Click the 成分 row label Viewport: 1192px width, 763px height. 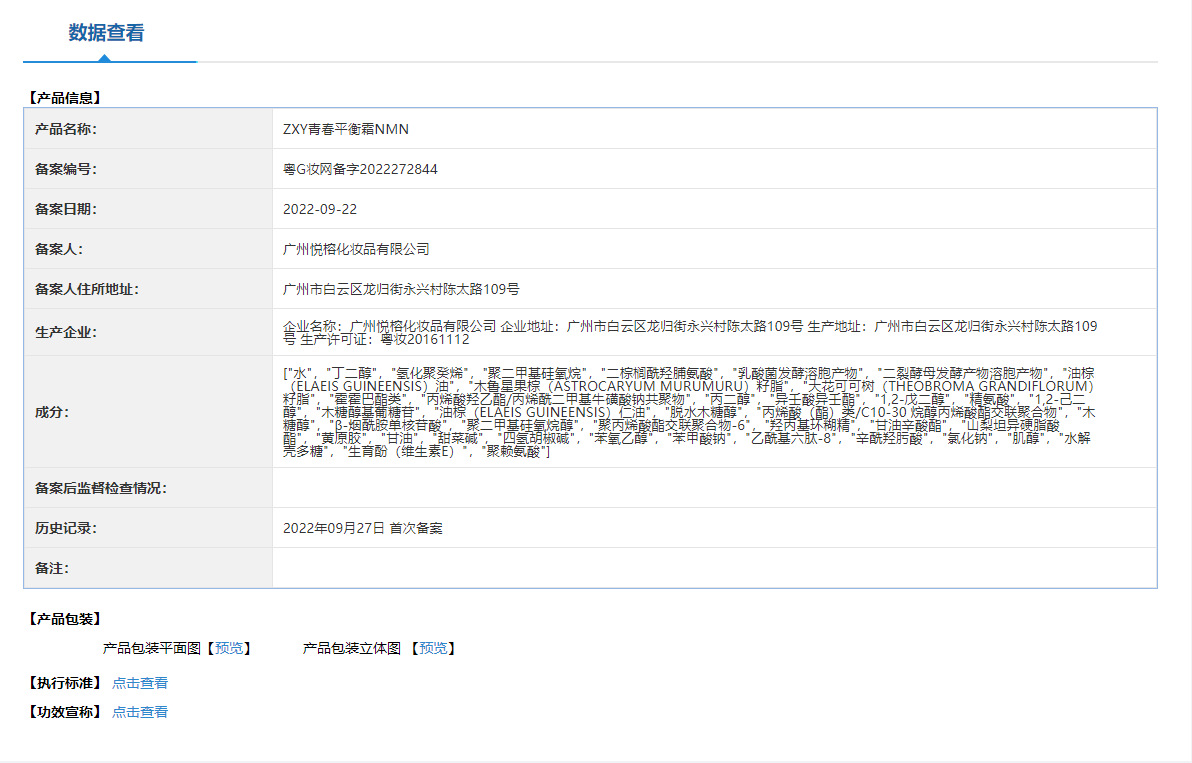click(x=52, y=412)
